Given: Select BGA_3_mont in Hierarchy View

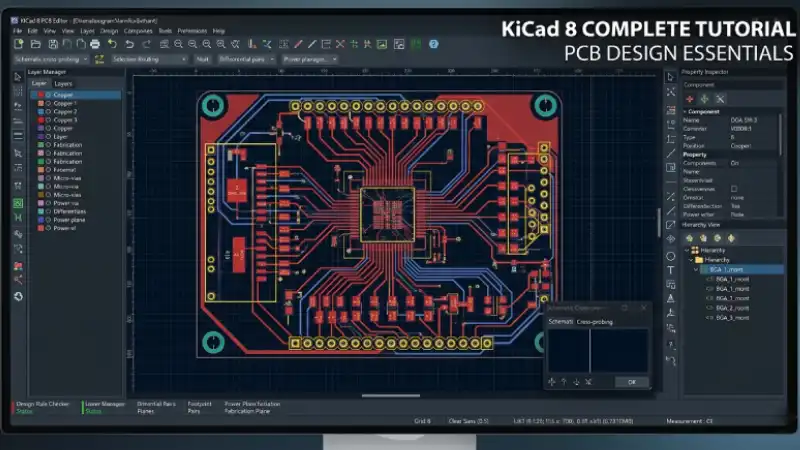Looking at the screenshot, I should 732,318.
